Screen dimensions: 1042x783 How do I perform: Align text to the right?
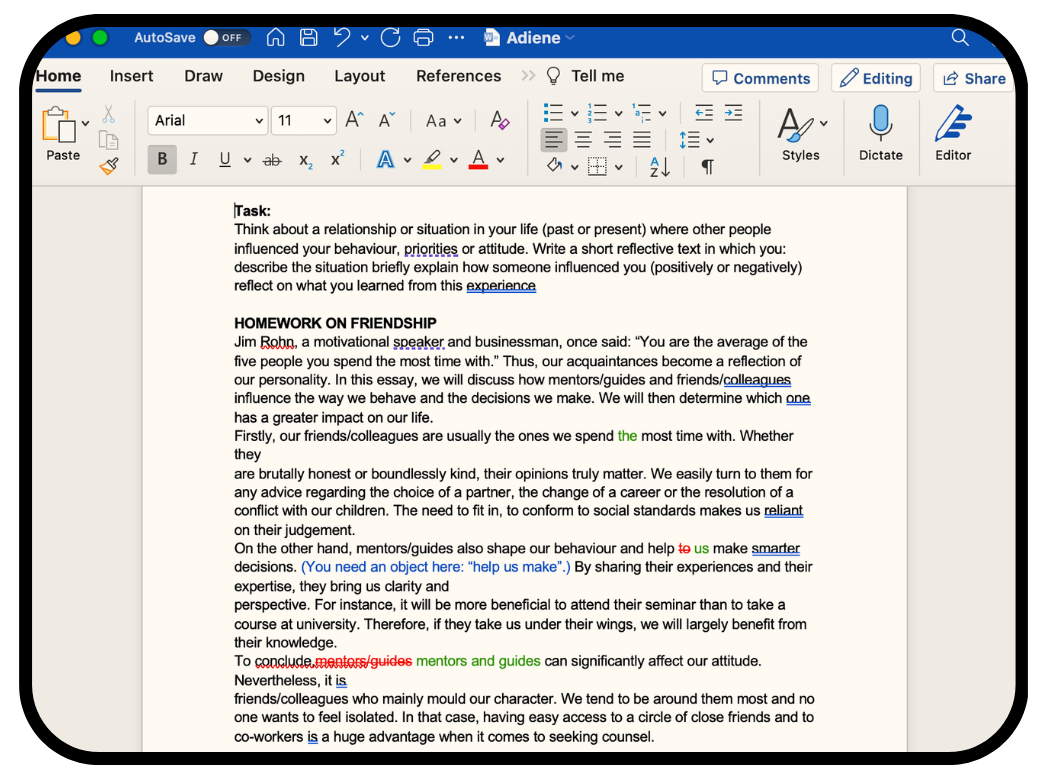[x=612, y=140]
